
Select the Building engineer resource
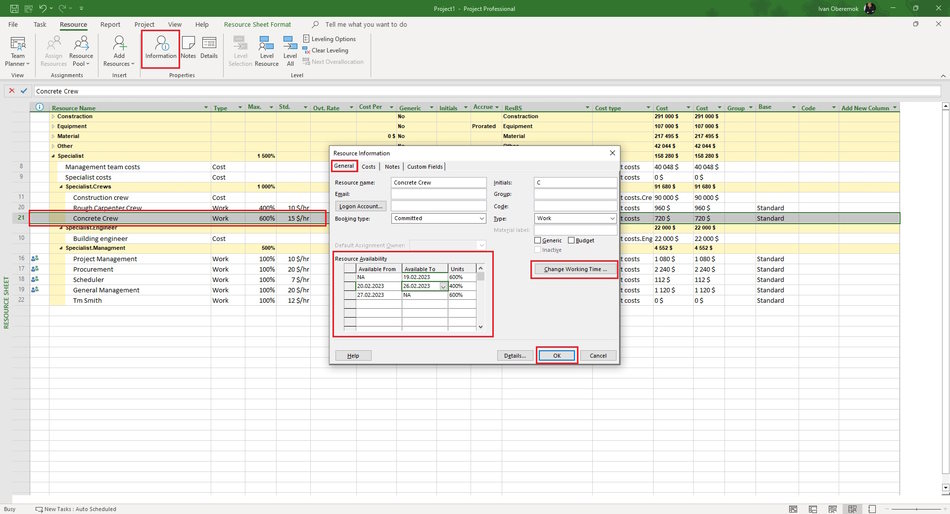[100, 238]
